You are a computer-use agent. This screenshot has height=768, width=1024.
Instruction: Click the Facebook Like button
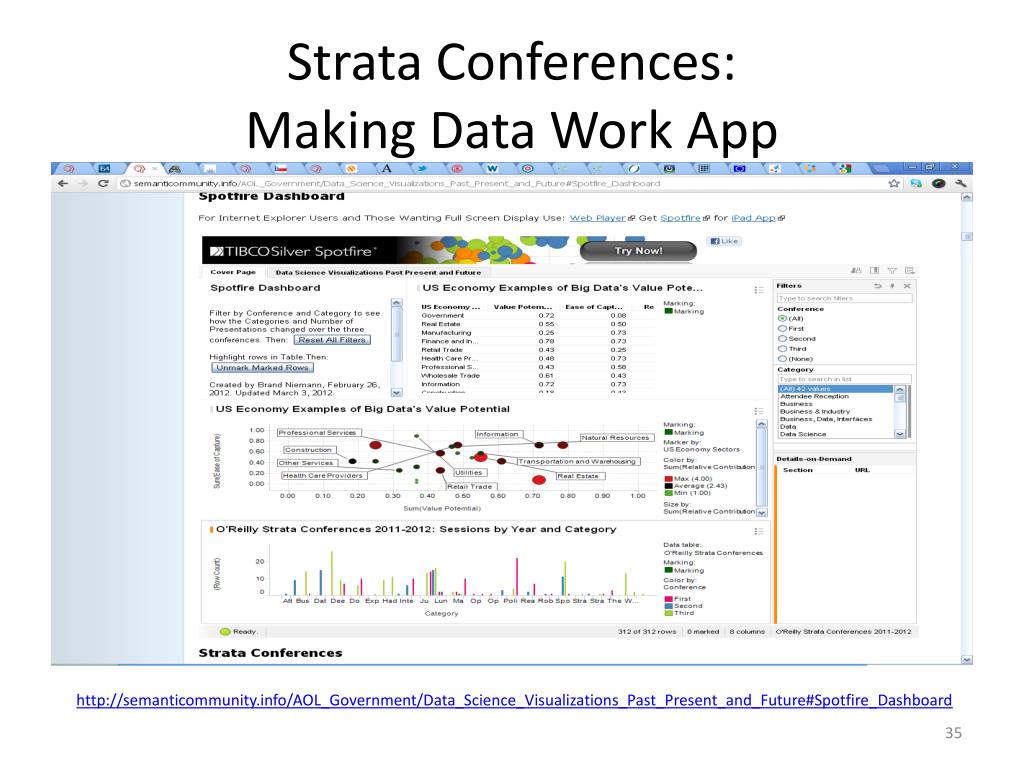pyautogui.click(x=724, y=241)
